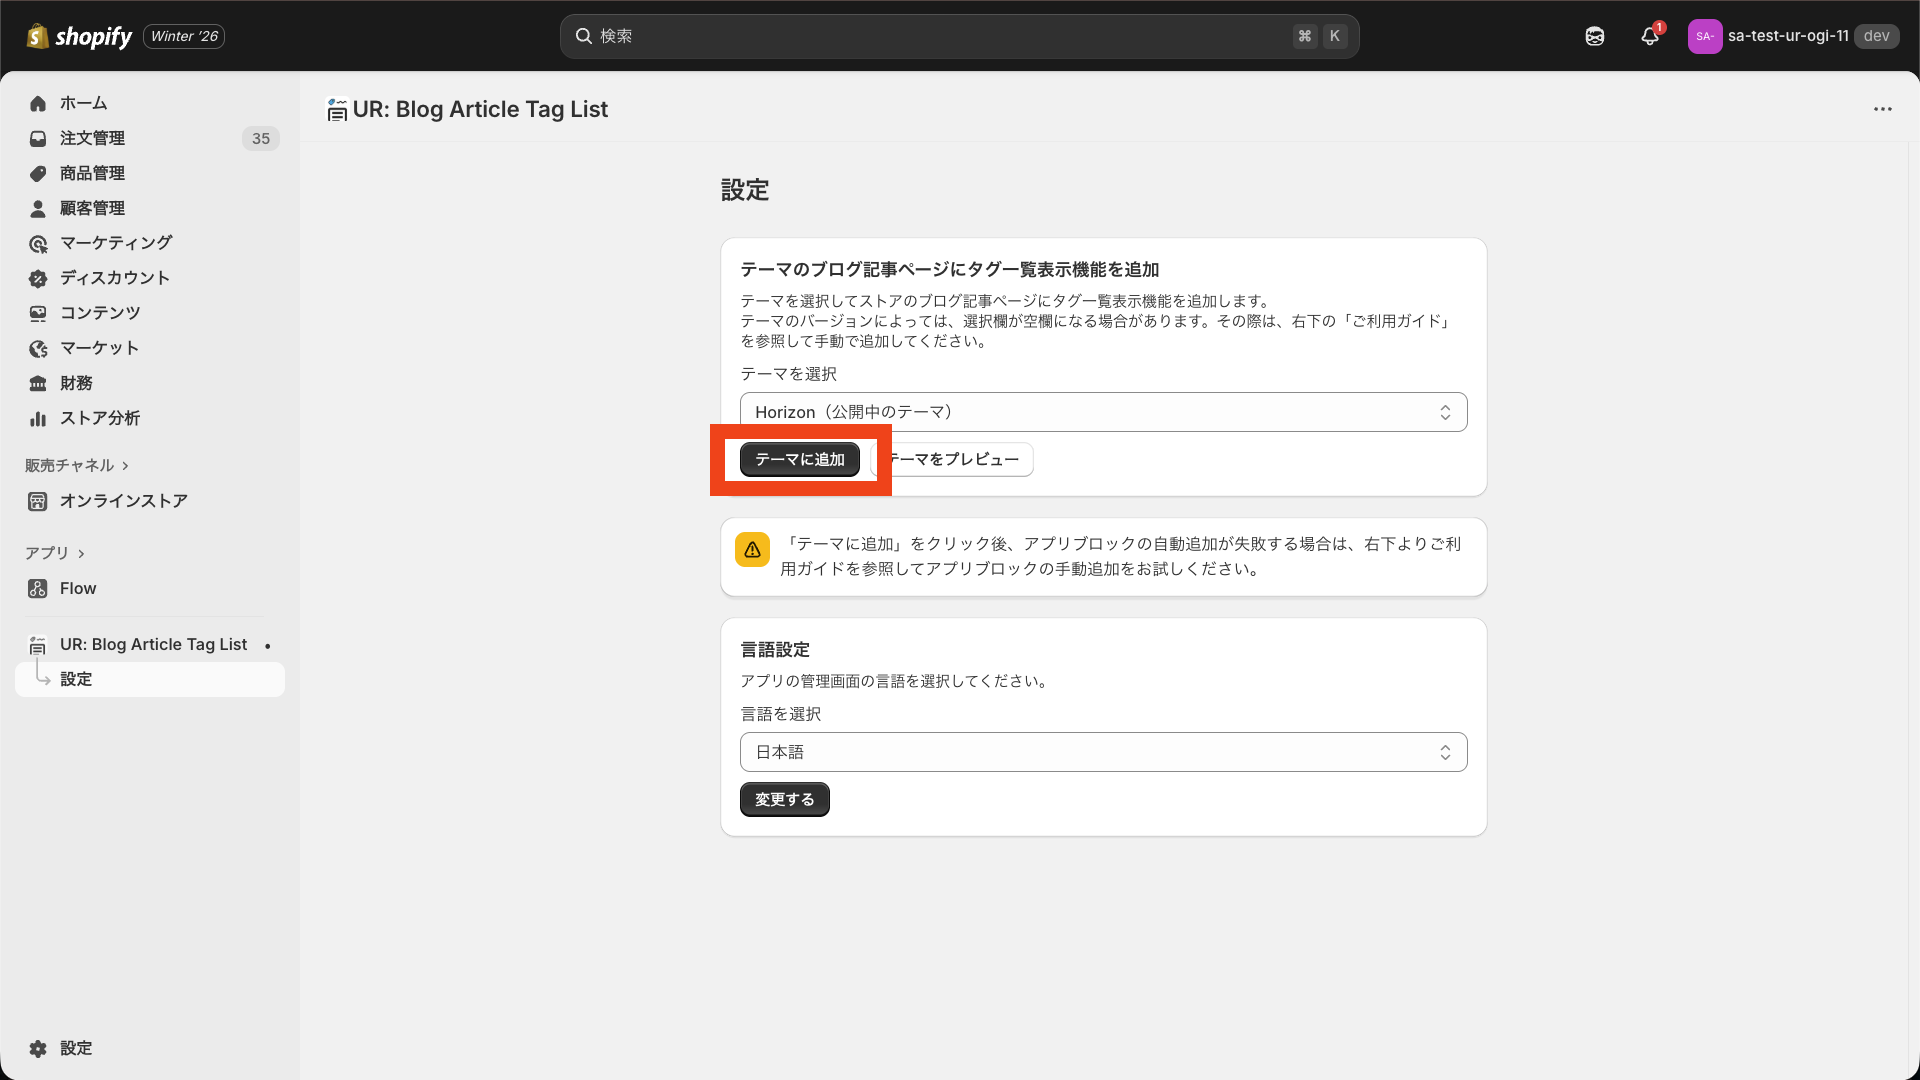Open the 日本語 language dropdown
The height and width of the screenshot is (1080, 1920).
click(x=1102, y=751)
